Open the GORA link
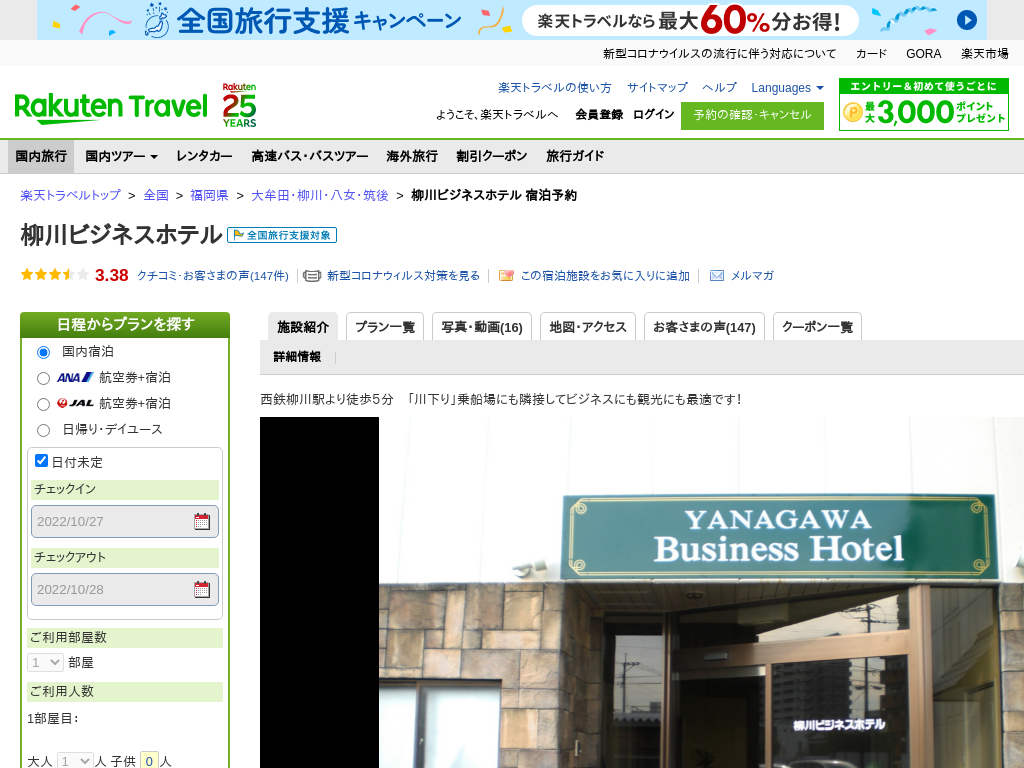This screenshot has width=1024, height=768. [923, 54]
